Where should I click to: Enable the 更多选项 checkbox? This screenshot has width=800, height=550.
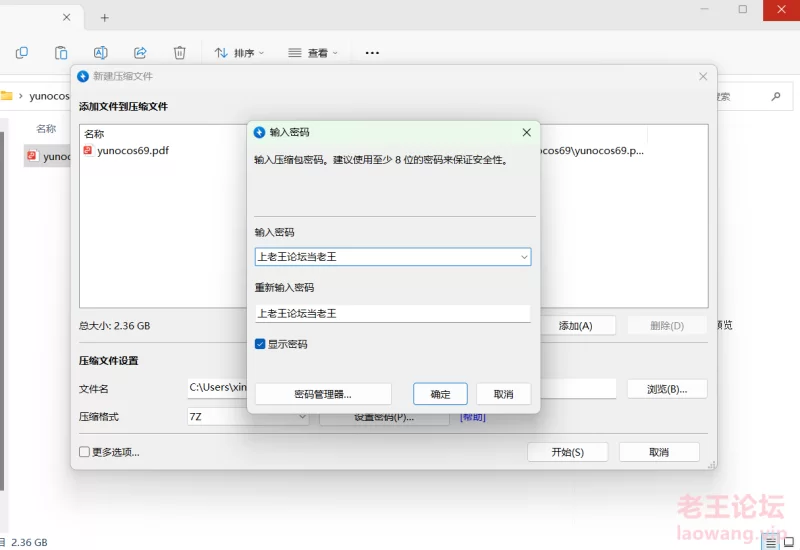point(85,452)
